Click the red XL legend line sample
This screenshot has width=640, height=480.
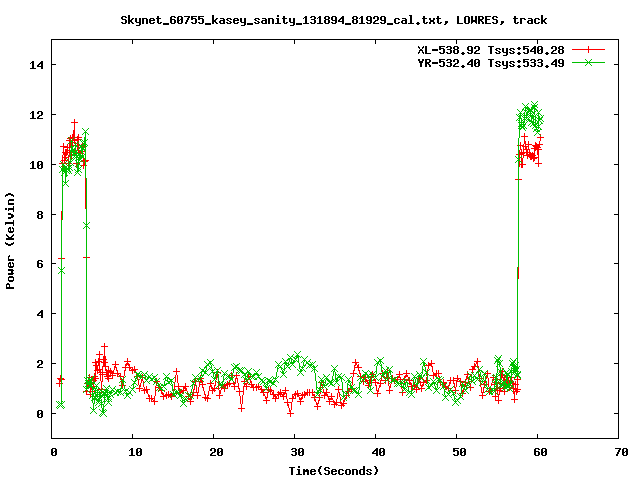tap(588, 50)
